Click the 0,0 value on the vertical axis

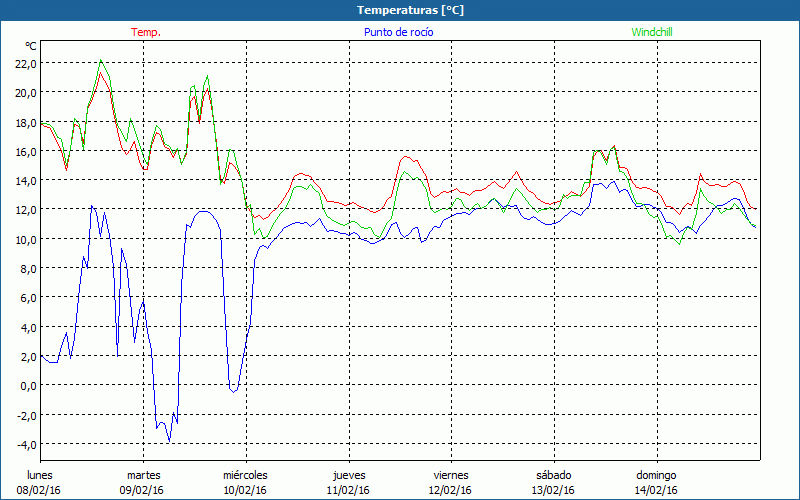[x=27, y=386]
